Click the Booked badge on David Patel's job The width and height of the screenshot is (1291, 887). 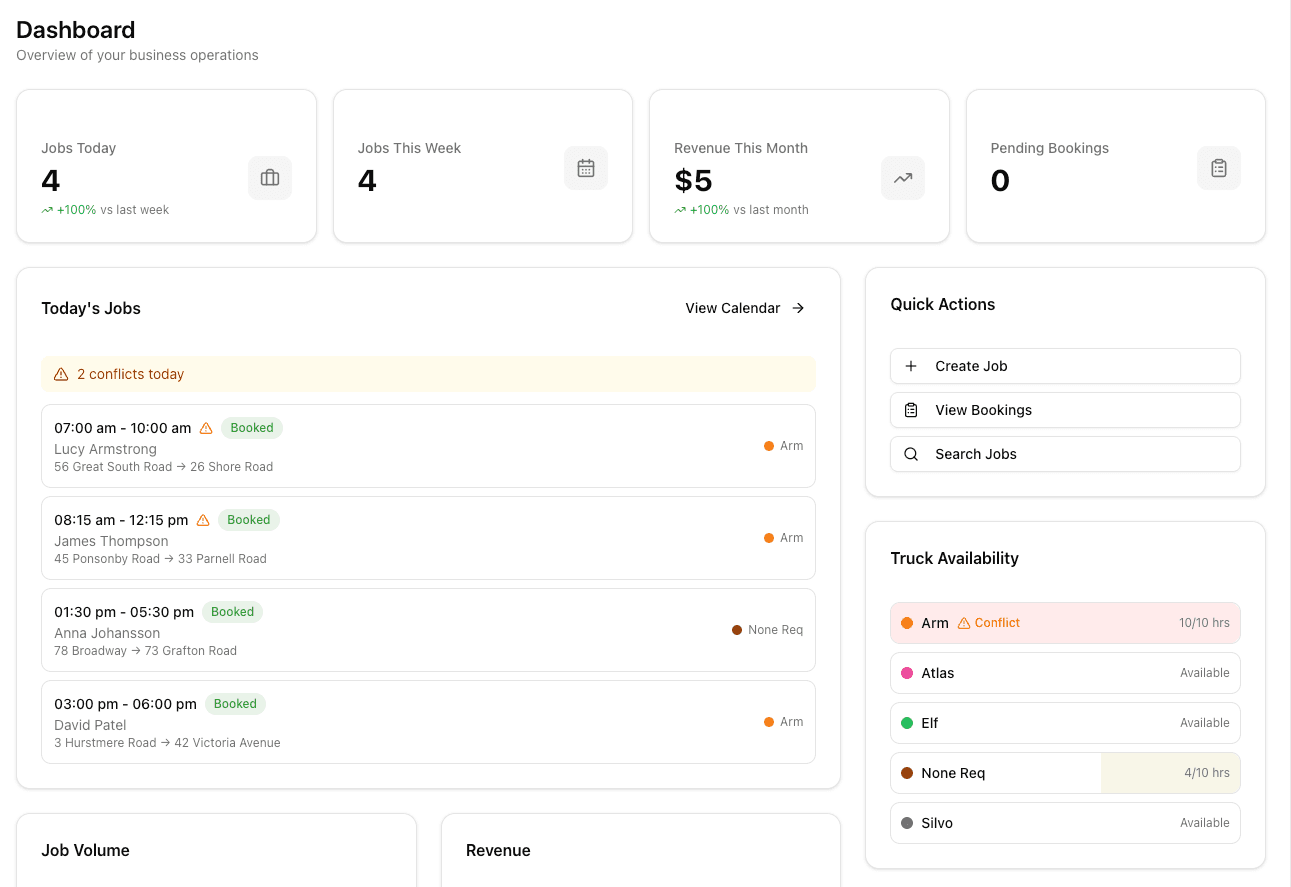[235, 704]
